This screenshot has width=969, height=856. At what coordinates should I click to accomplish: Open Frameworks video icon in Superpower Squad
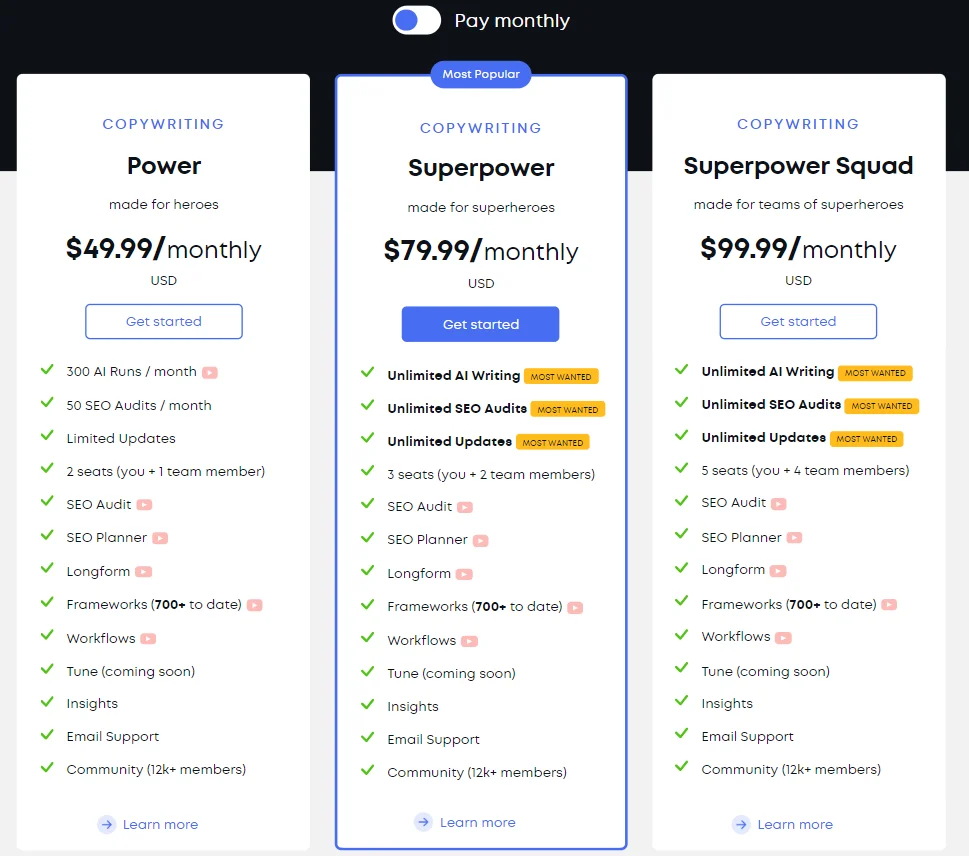[x=889, y=604]
